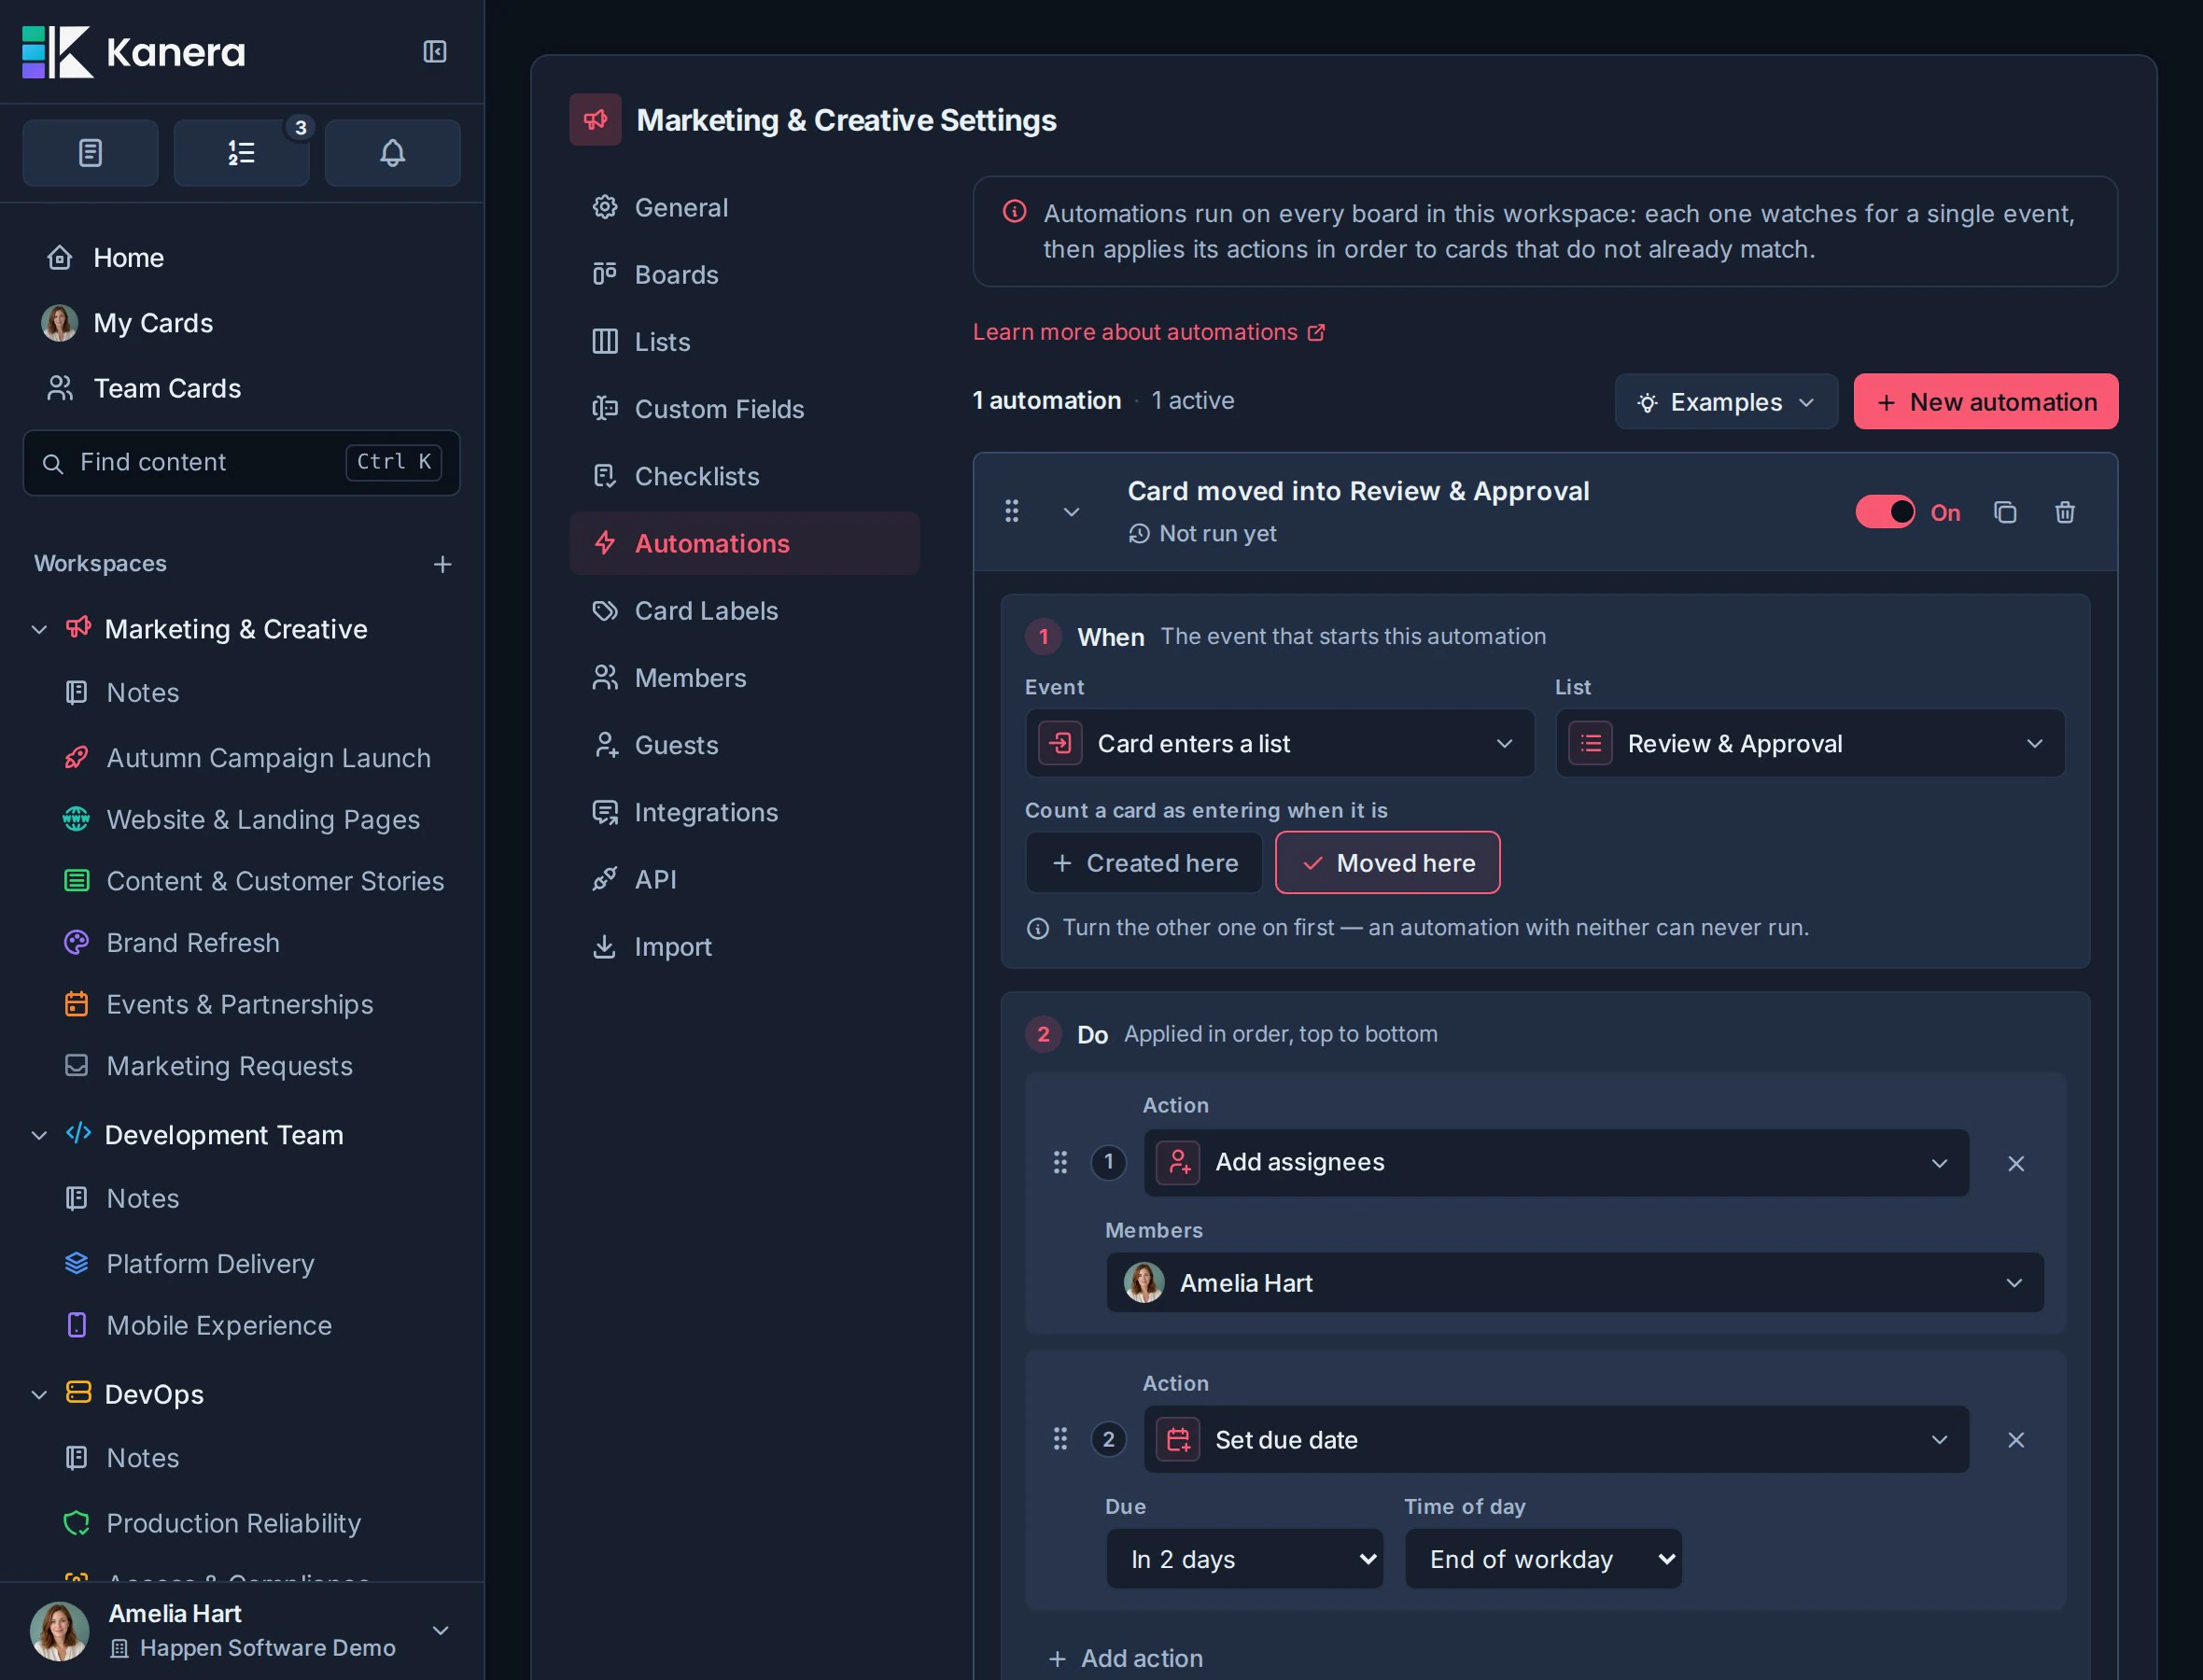Collapse the Marketing & Creative workspace
The width and height of the screenshot is (2203, 1680).
tap(39, 629)
